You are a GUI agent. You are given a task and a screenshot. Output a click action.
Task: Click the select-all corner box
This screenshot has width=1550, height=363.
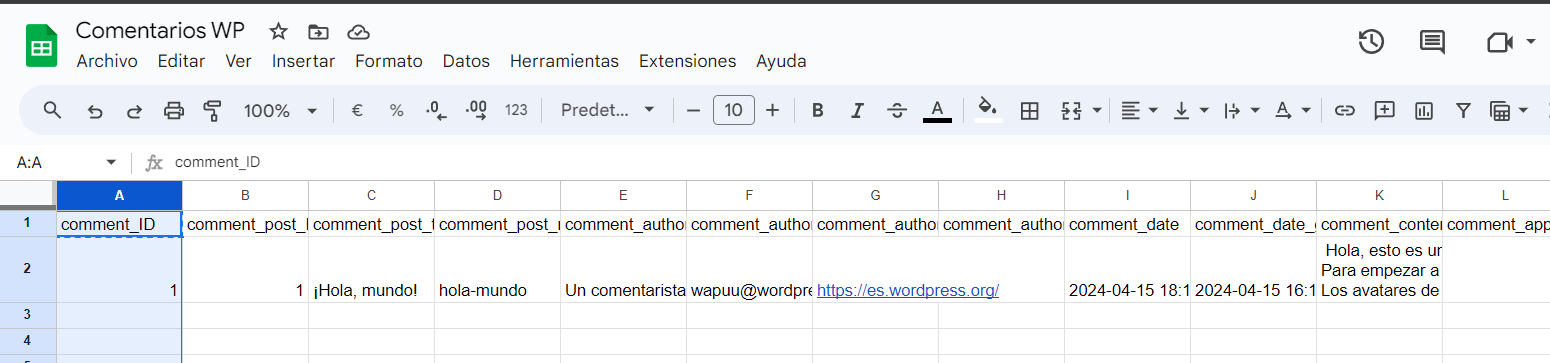tap(28, 195)
